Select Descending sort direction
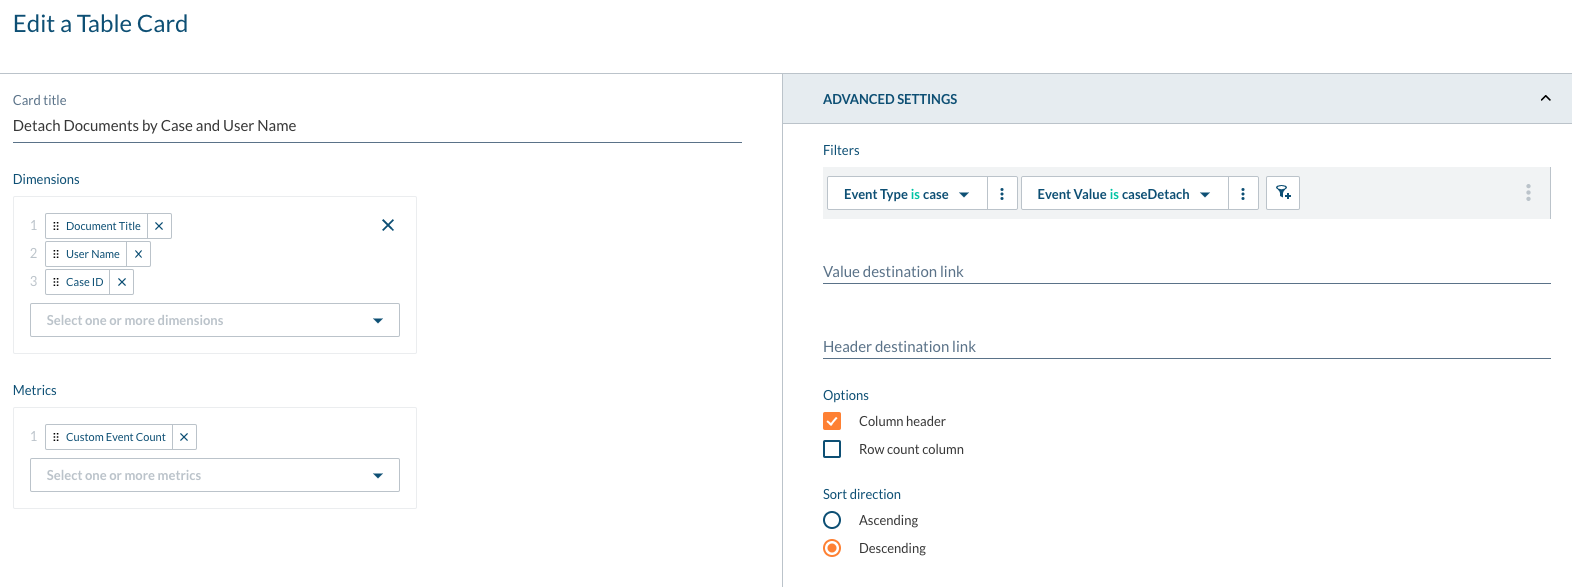Image resolution: width=1572 pixels, height=587 pixels. (832, 548)
